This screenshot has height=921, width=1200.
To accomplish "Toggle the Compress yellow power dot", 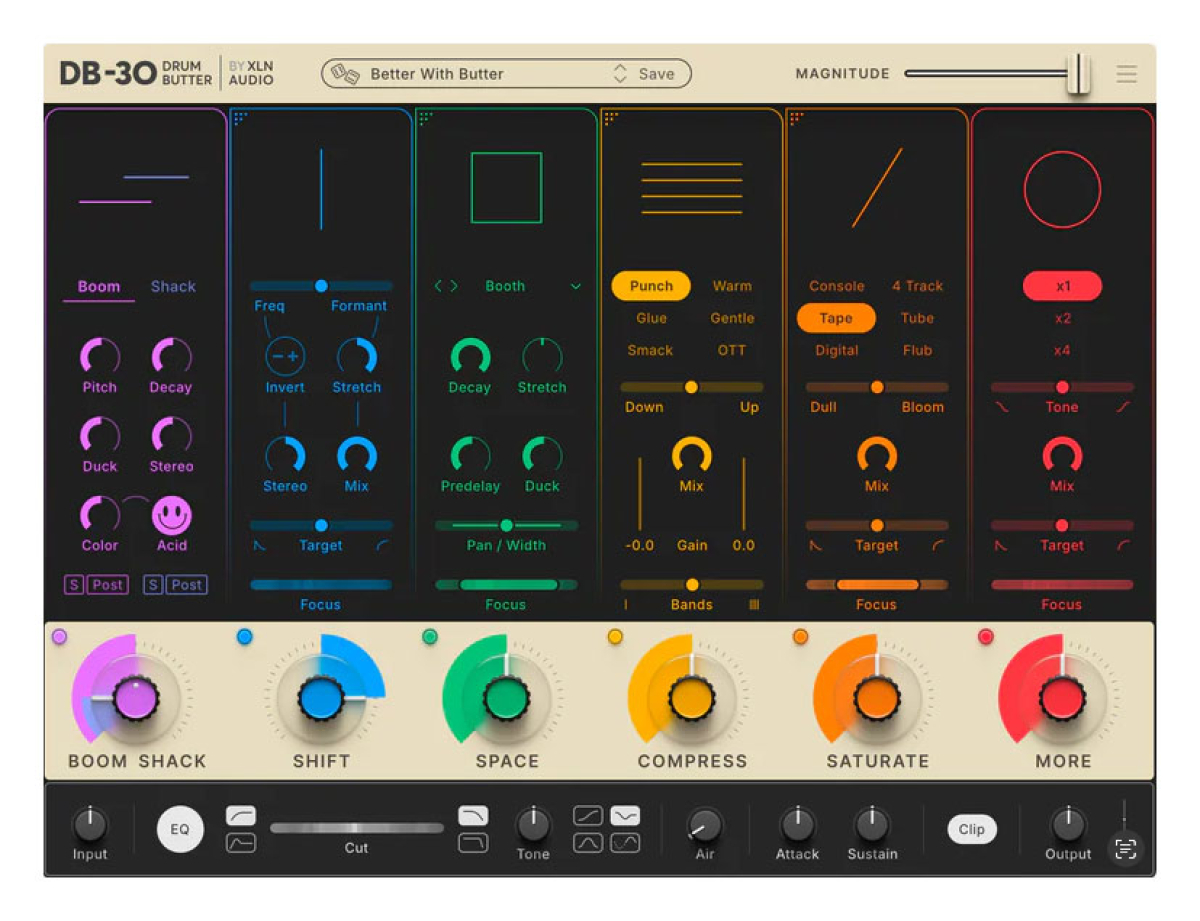I will coord(615,636).
